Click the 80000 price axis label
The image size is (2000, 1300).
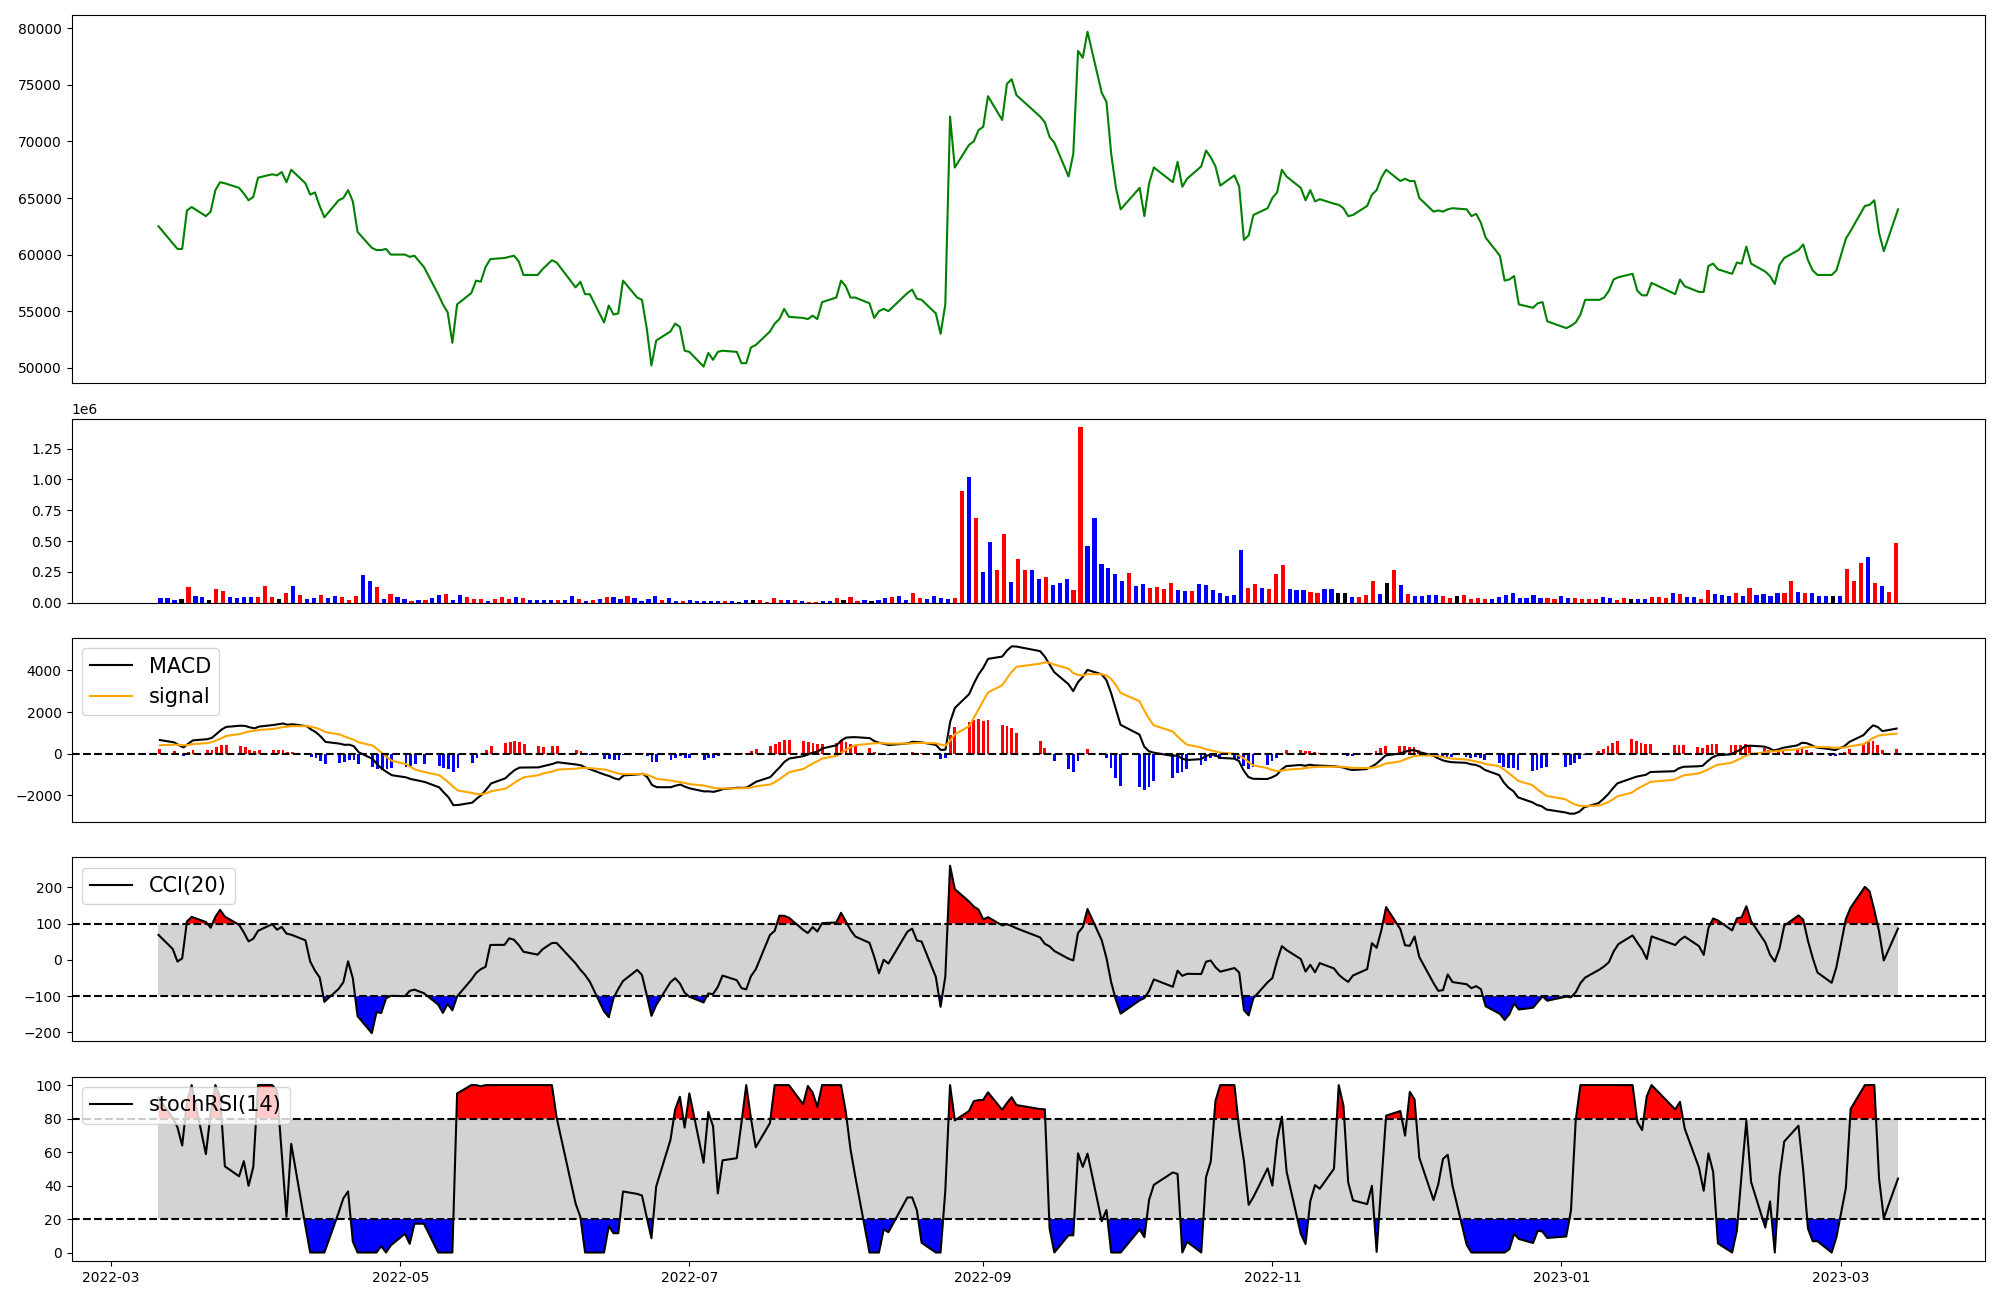40,29
